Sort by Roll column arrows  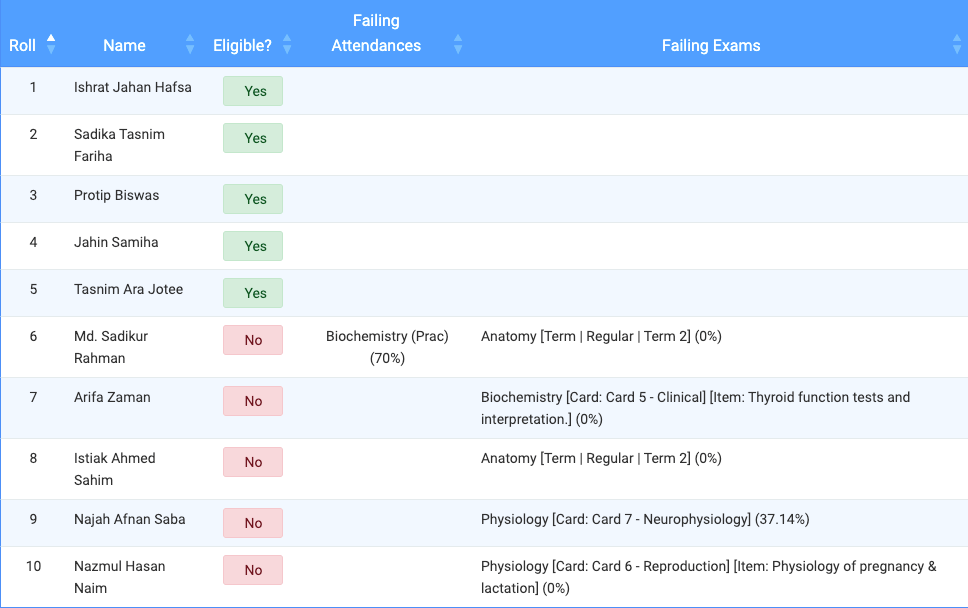point(51,44)
